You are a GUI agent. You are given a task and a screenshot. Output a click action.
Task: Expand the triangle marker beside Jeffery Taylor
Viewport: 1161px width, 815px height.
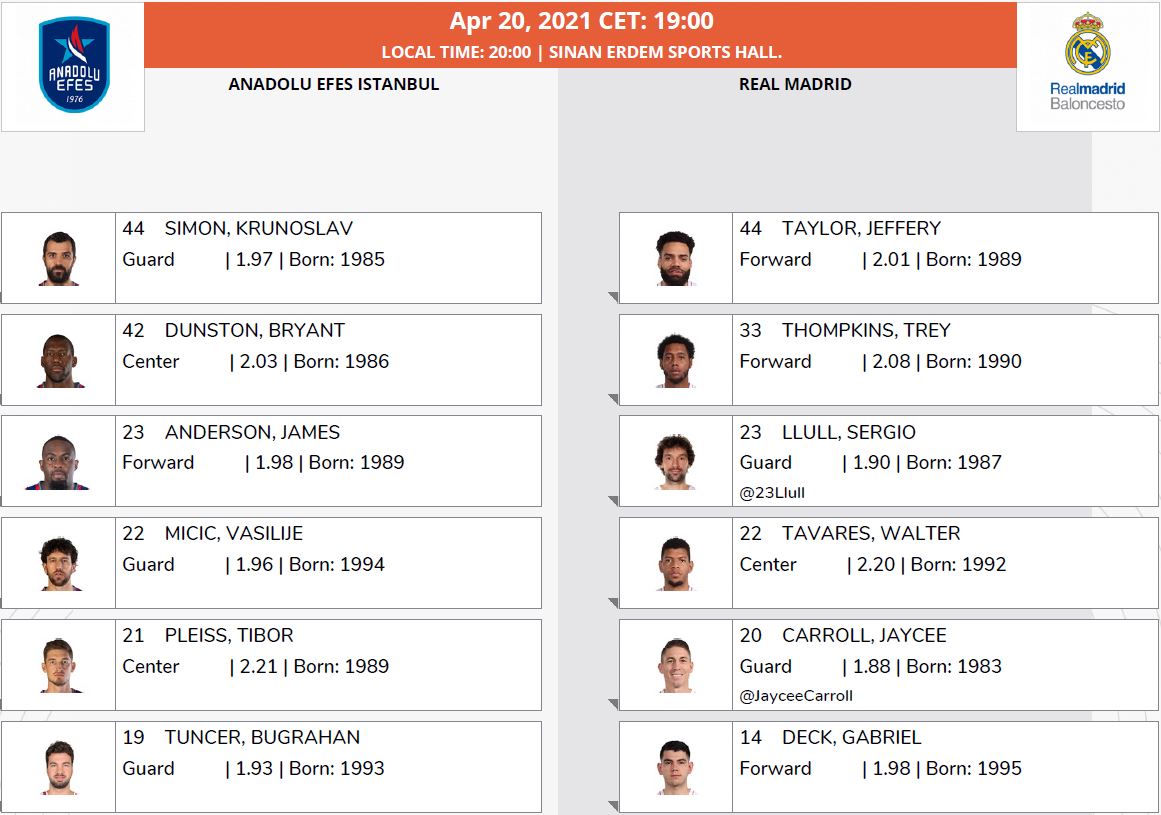tap(613, 298)
